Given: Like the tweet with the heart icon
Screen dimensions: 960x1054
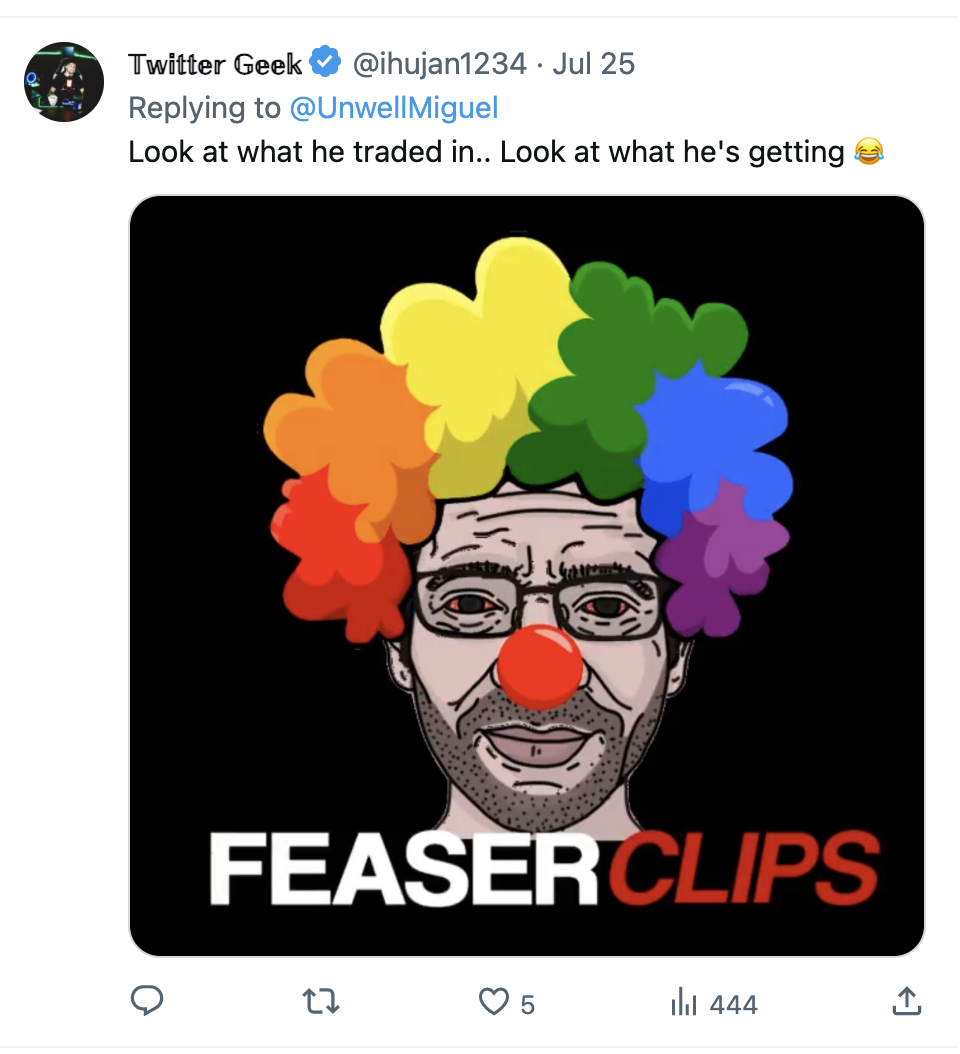Looking at the screenshot, I should [494, 1001].
